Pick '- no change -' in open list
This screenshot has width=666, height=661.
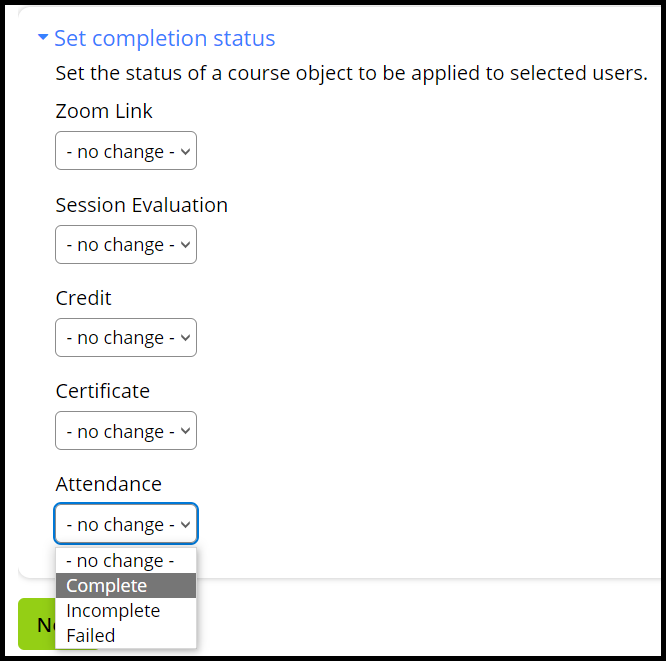click(120, 561)
